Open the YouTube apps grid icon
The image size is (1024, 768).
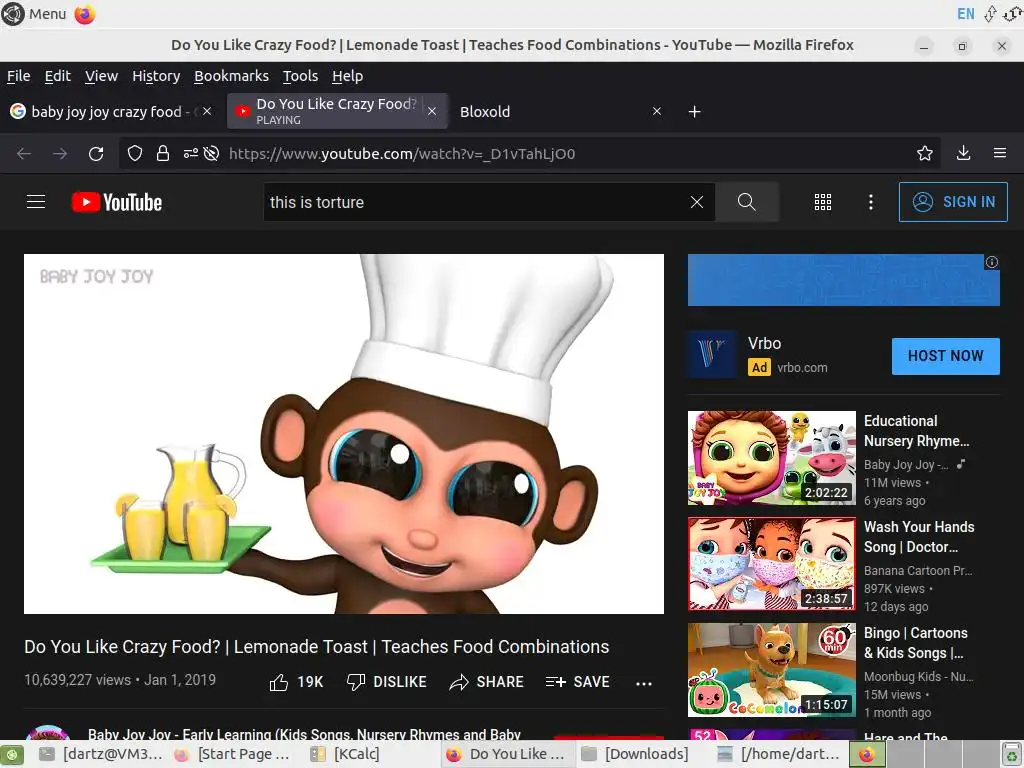[x=823, y=202]
